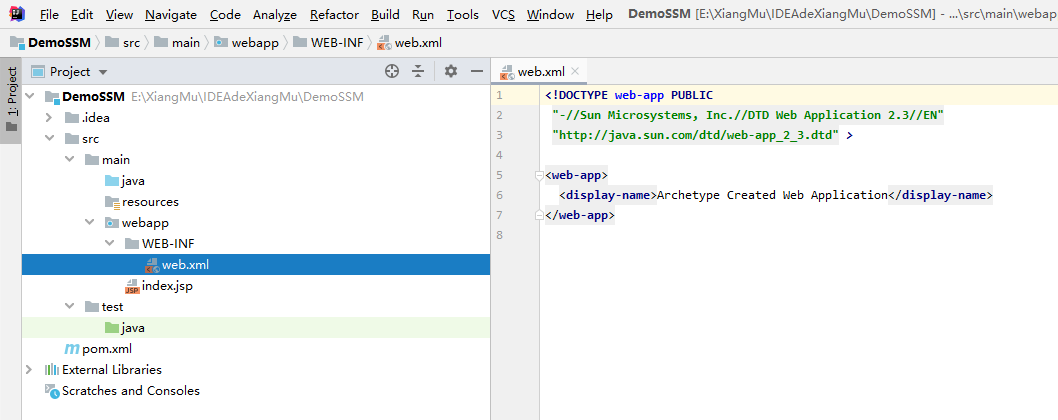1058x420 pixels.
Task: Open the Build menu
Action: [x=385, y=14]
